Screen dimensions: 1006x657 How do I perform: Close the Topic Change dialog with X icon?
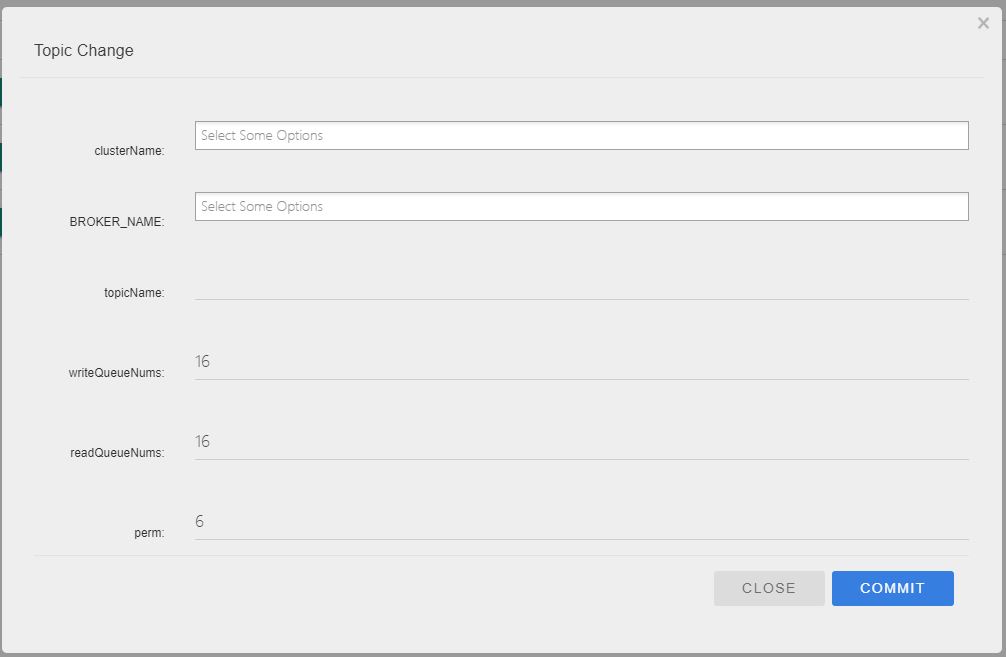(983, 24)
